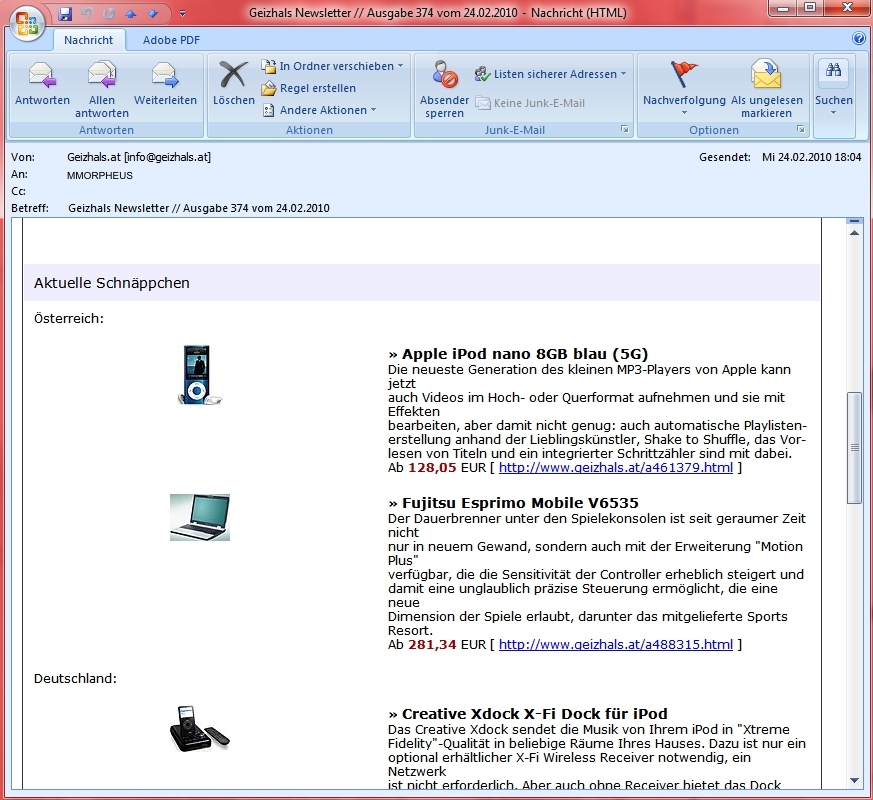This screenshot has height=800, width=873.
Task: Click the message scroll down arrow
Action: (854, 781)
